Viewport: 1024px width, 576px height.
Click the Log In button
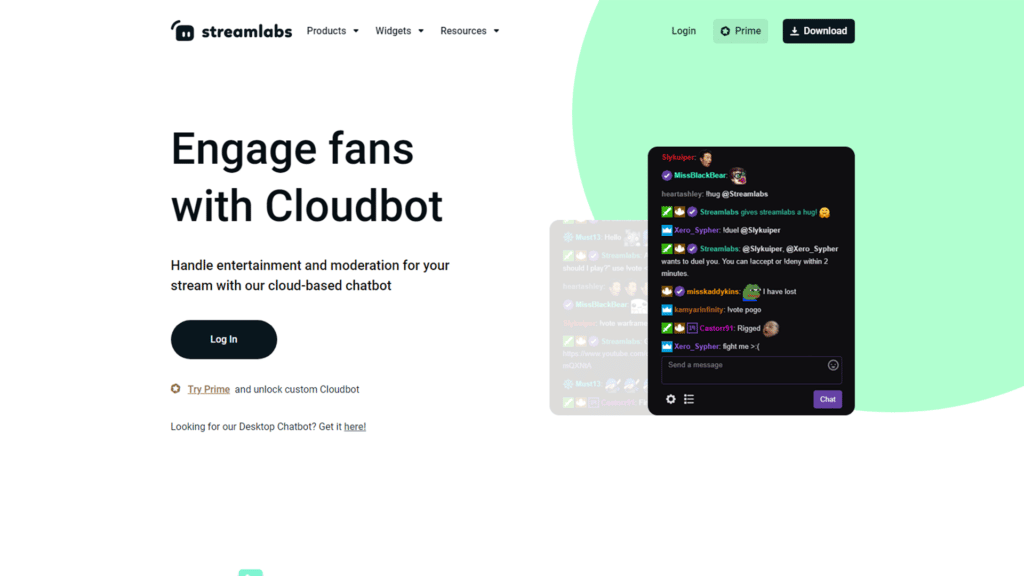click(223, 339)
